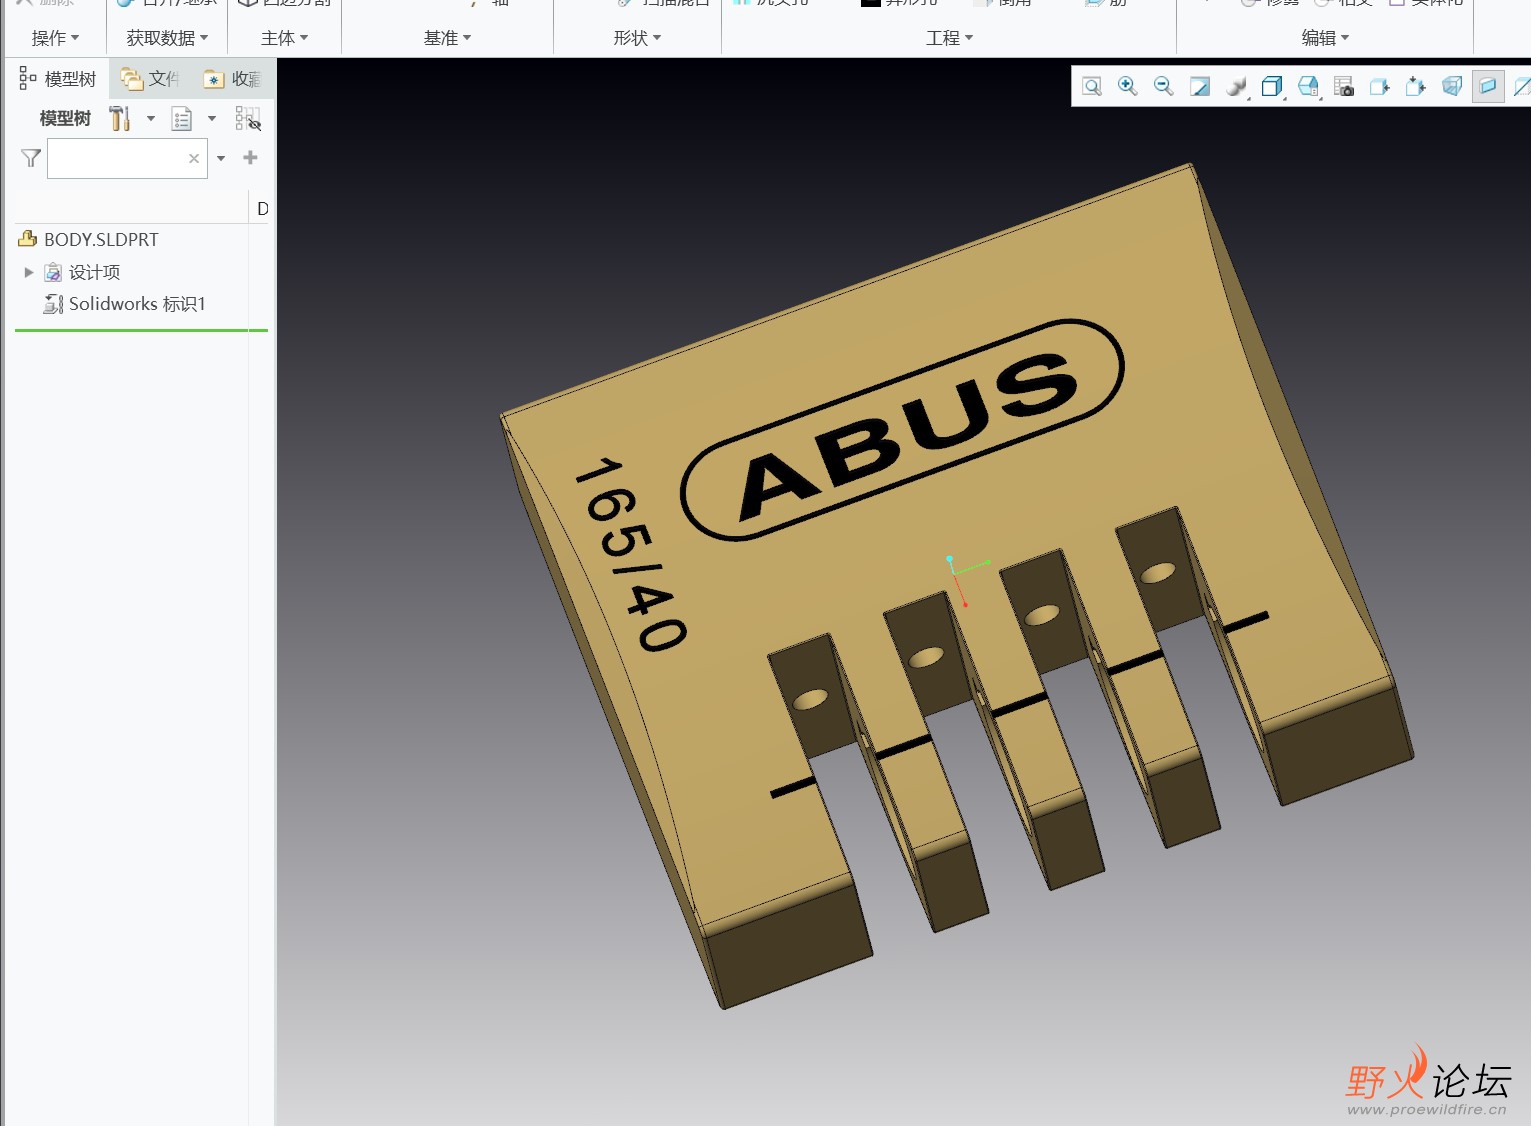
Task: Open the Display Style cube icon
Action: (x=1272, y=87)
